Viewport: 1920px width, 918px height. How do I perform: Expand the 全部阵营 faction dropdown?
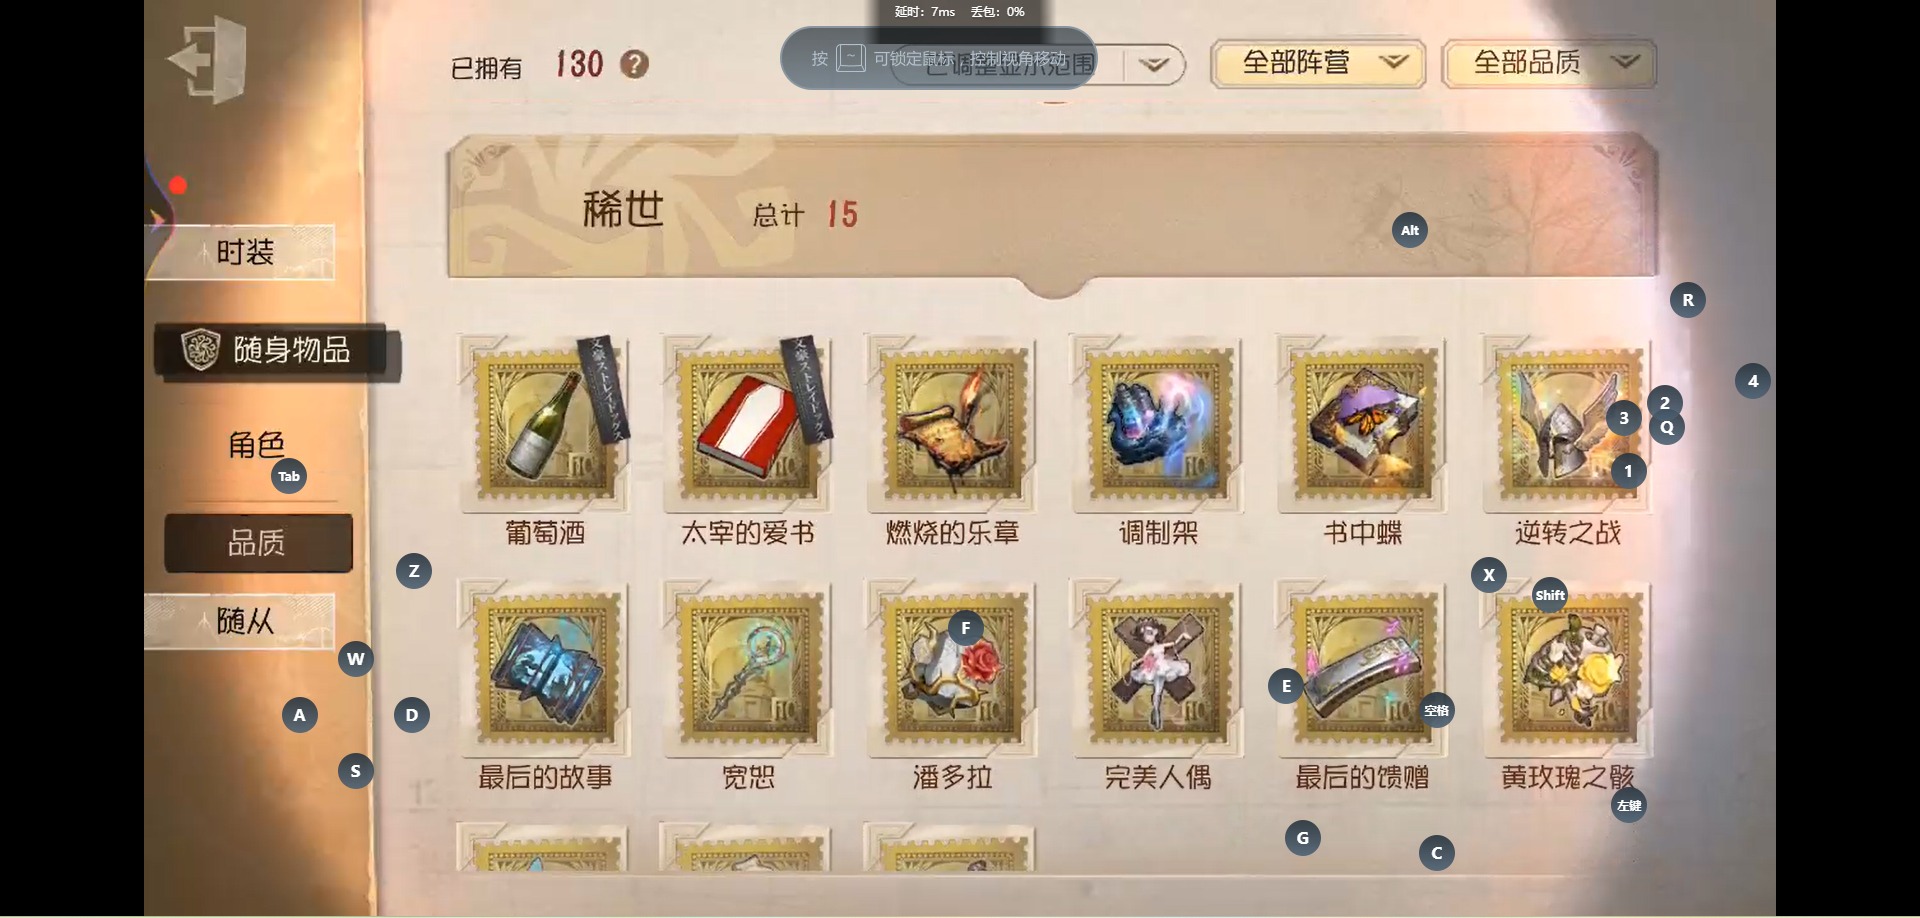point(1318,64)
